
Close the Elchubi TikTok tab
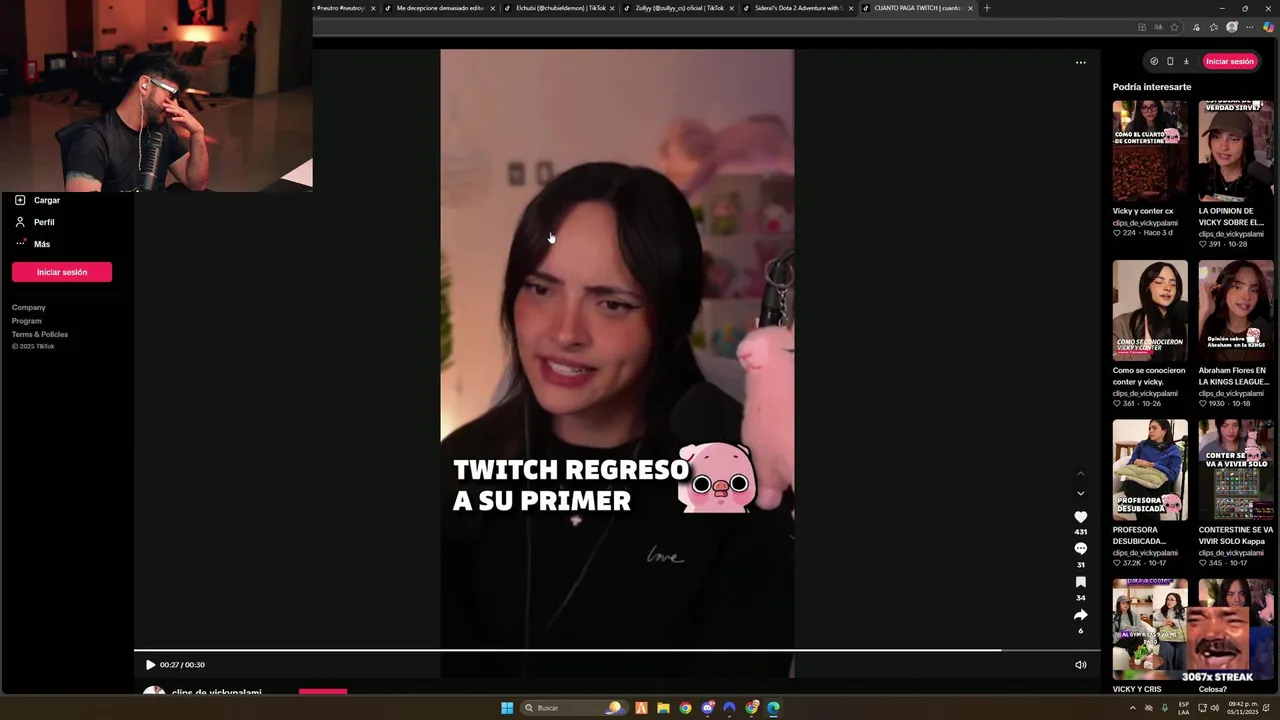coord(612,8)
